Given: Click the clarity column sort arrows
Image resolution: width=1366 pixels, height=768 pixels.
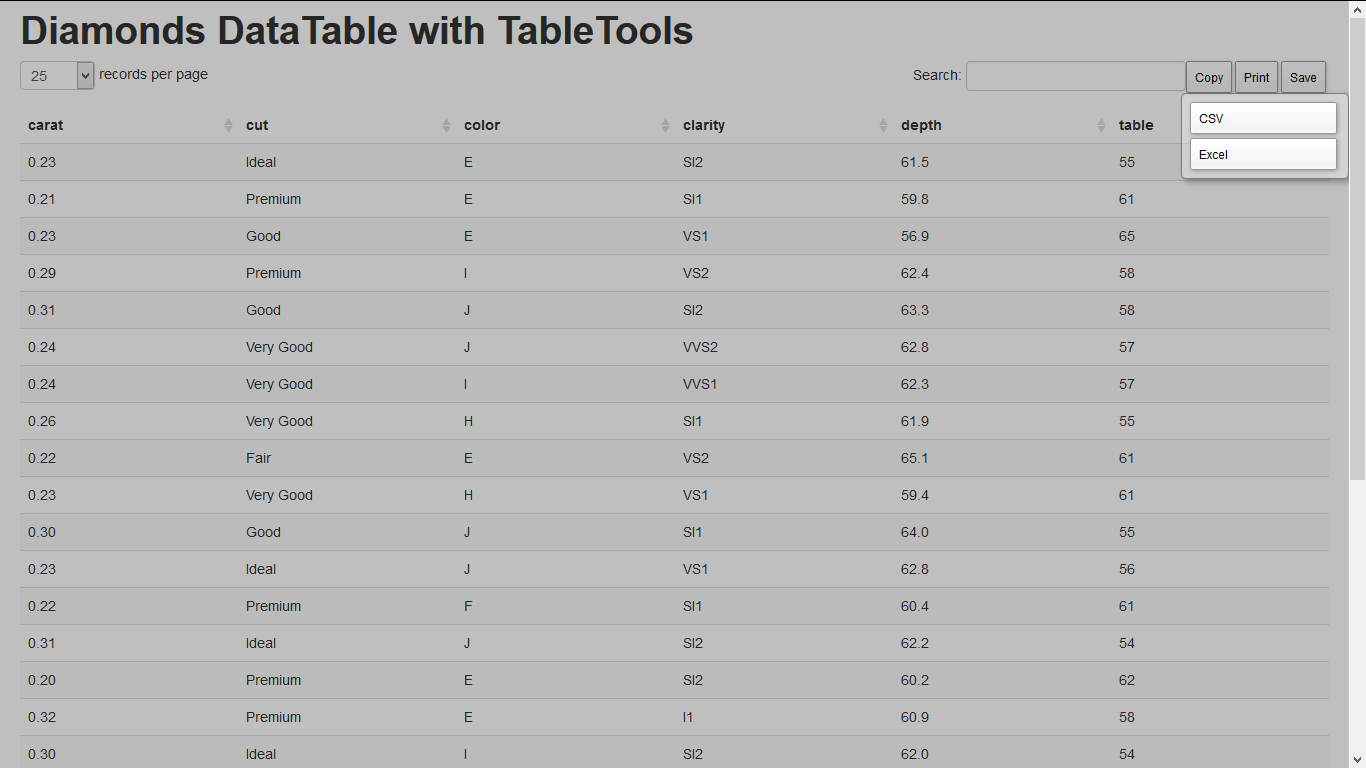Looking at the screenshot, I should tap(883, 126).
